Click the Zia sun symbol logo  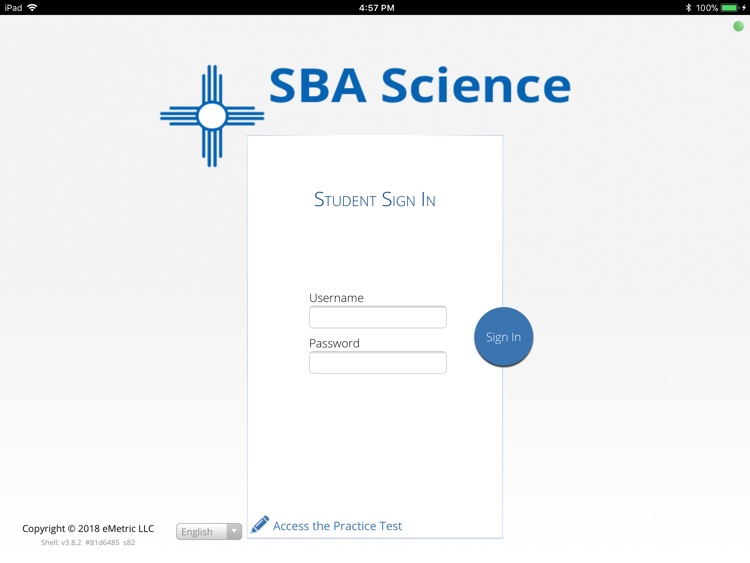point(212,116)
